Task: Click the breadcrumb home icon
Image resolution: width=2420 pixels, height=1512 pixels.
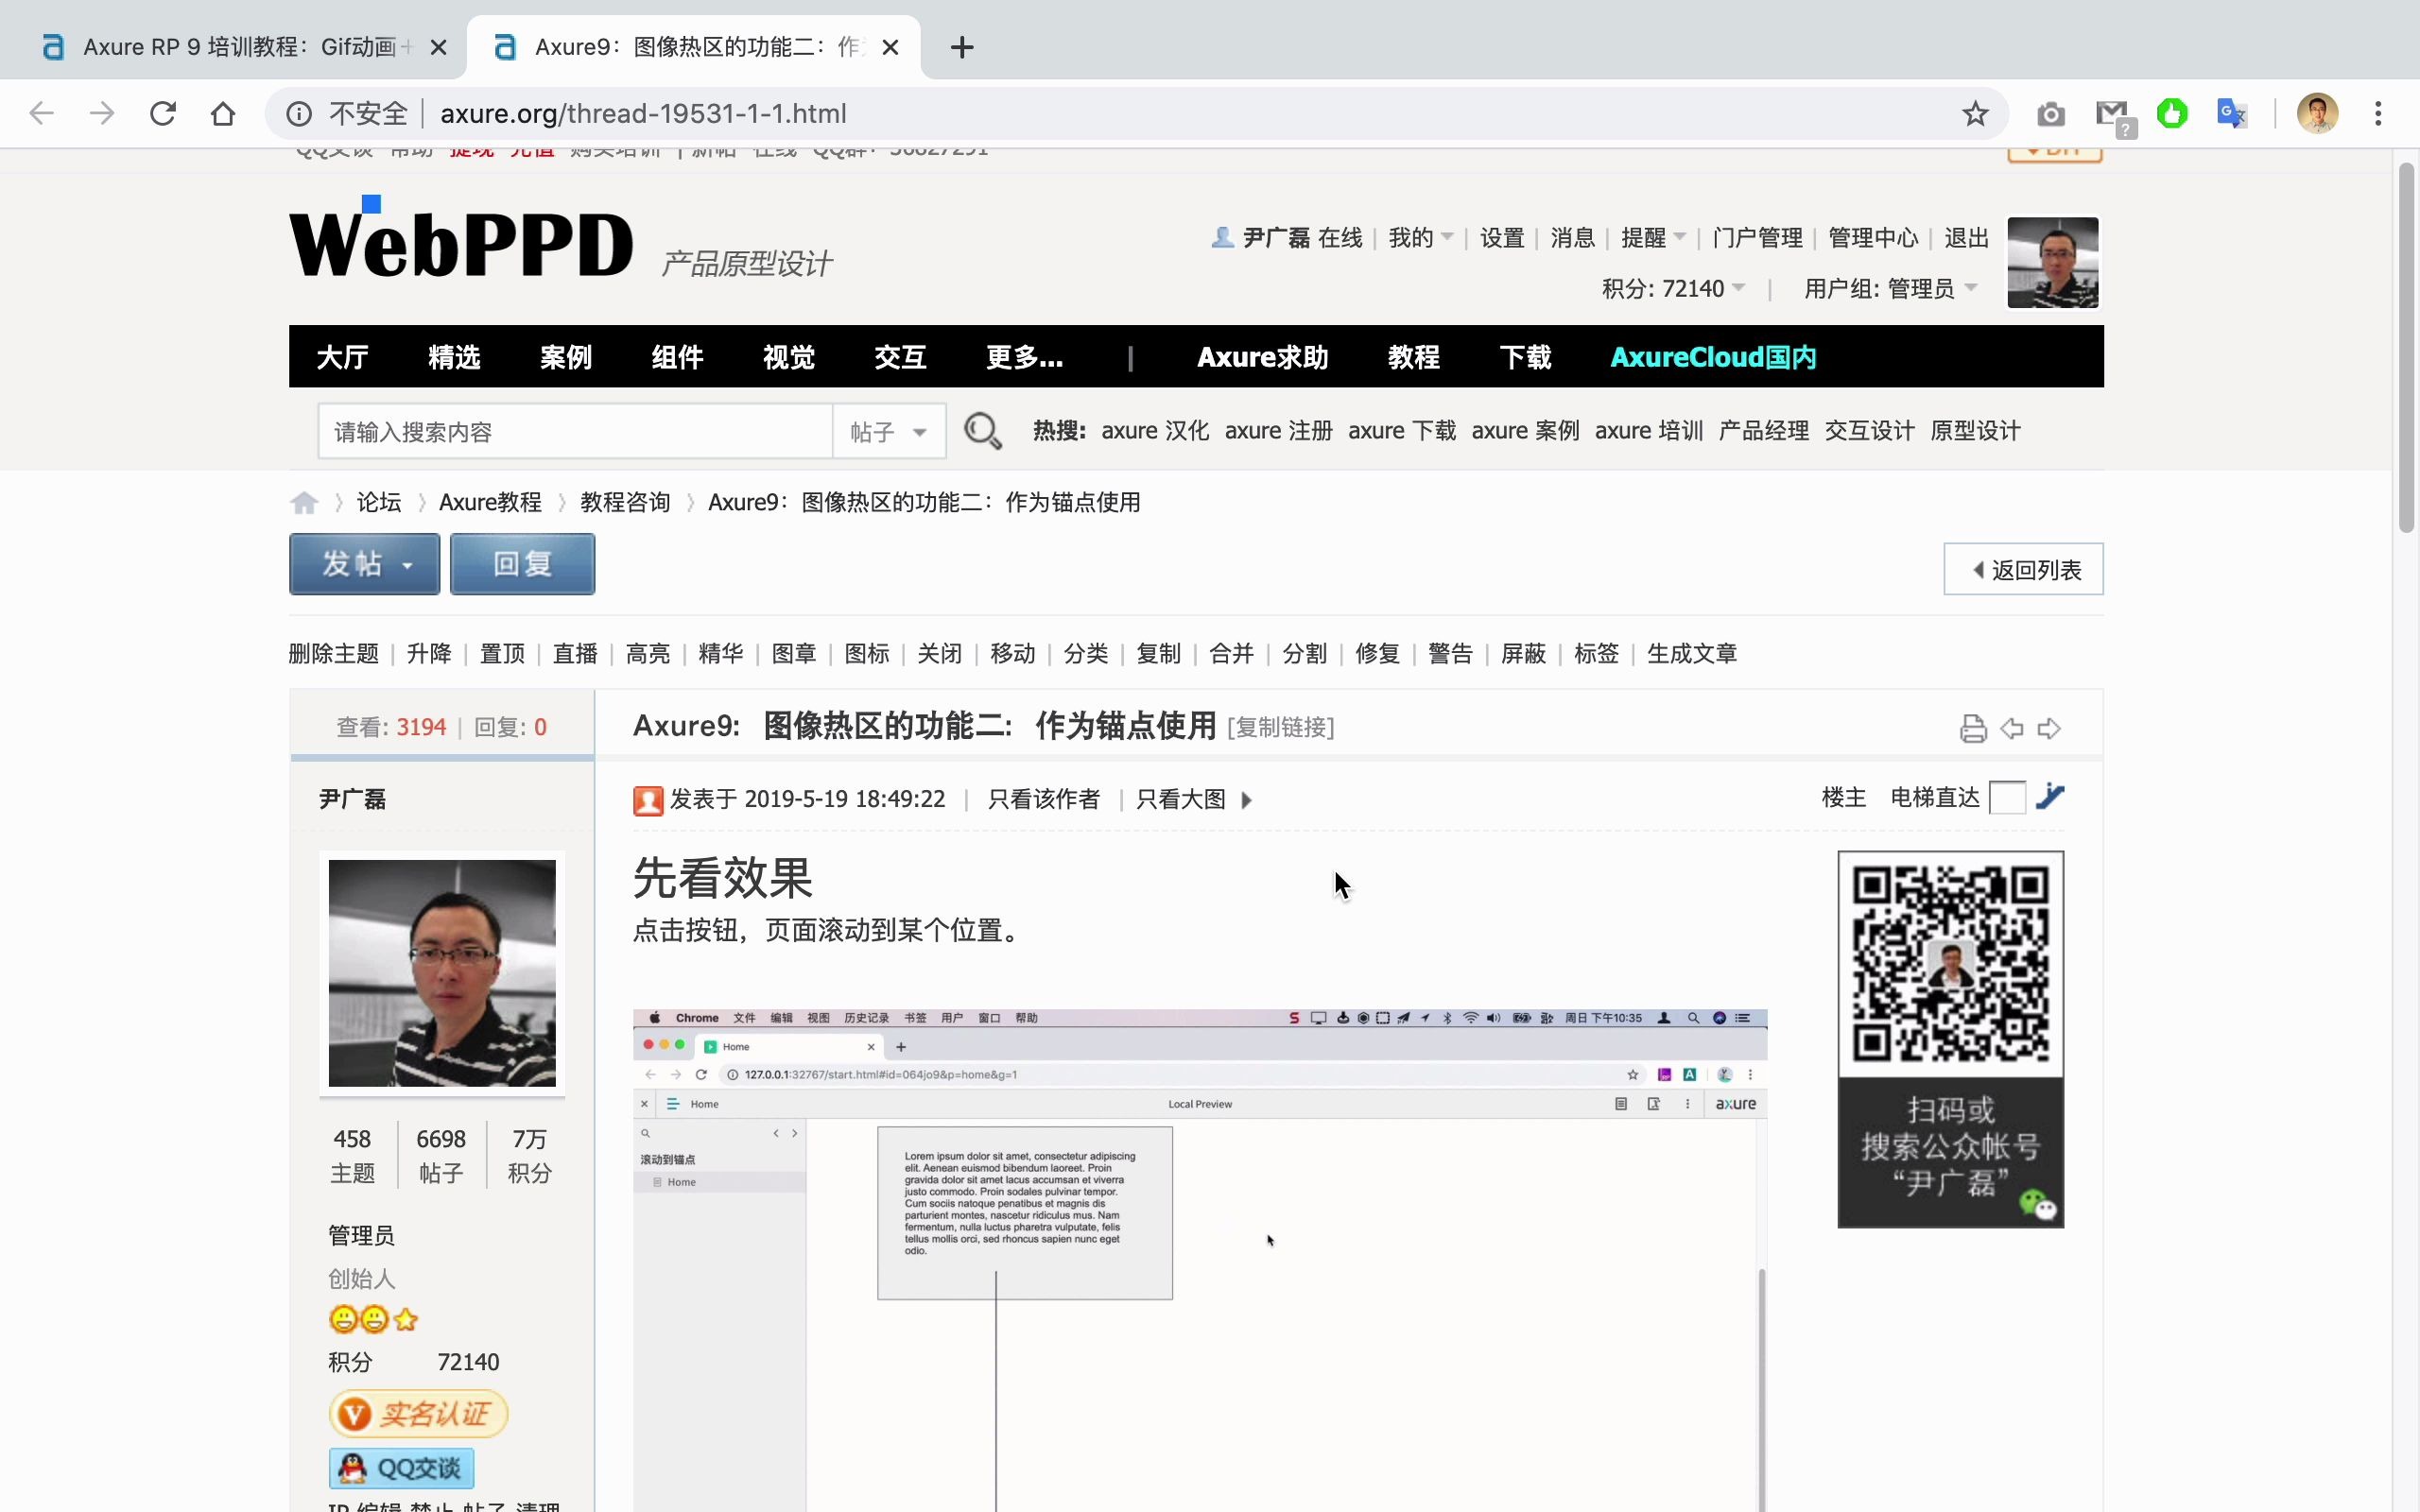Action: tap(304, 502)
